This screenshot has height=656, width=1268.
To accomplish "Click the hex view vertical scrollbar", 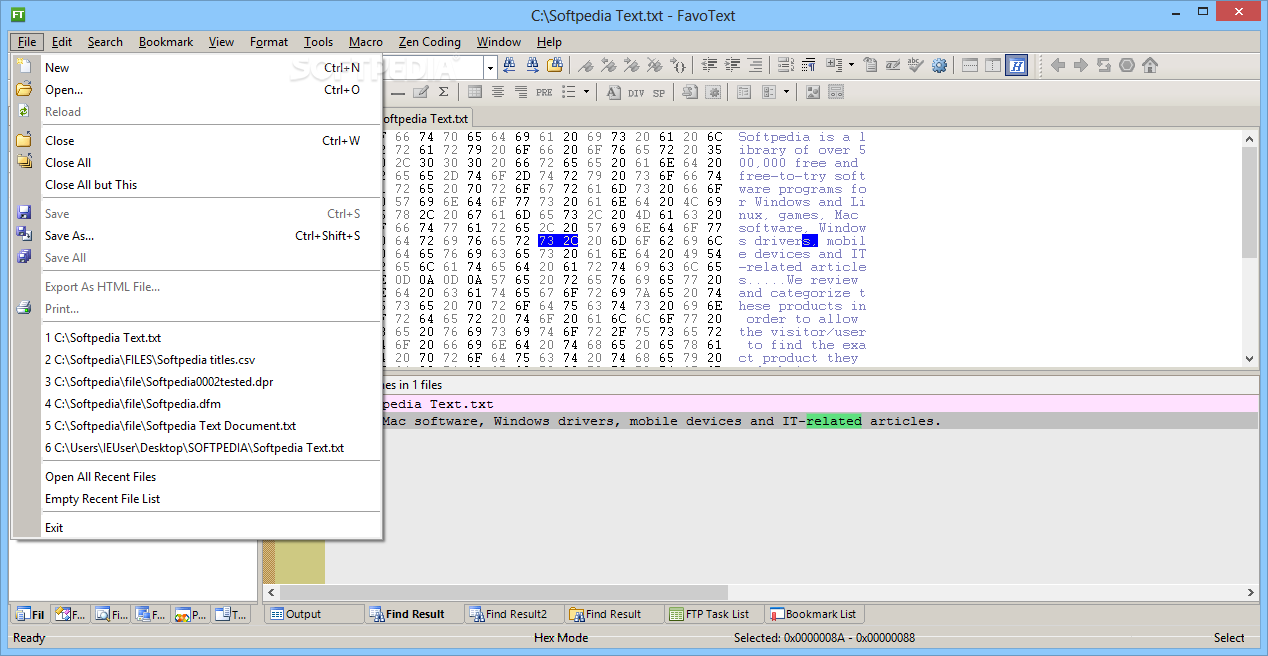I will coord(1249,200).
